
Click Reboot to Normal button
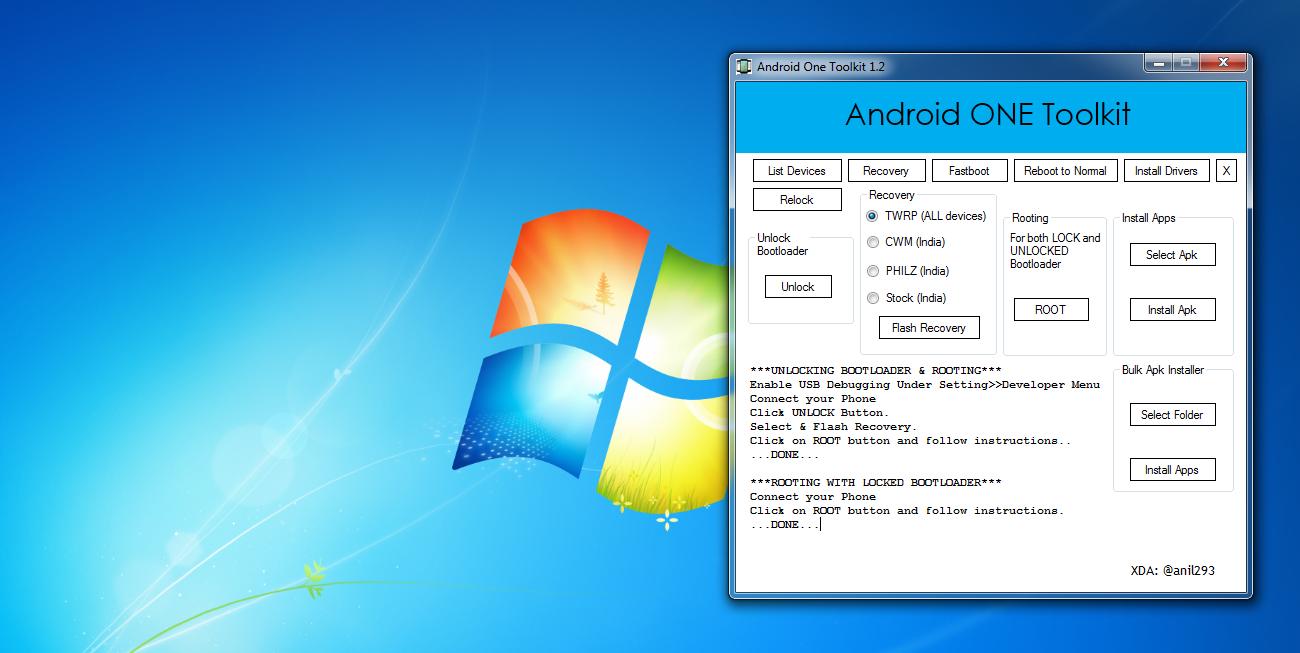pos(1065,171)
